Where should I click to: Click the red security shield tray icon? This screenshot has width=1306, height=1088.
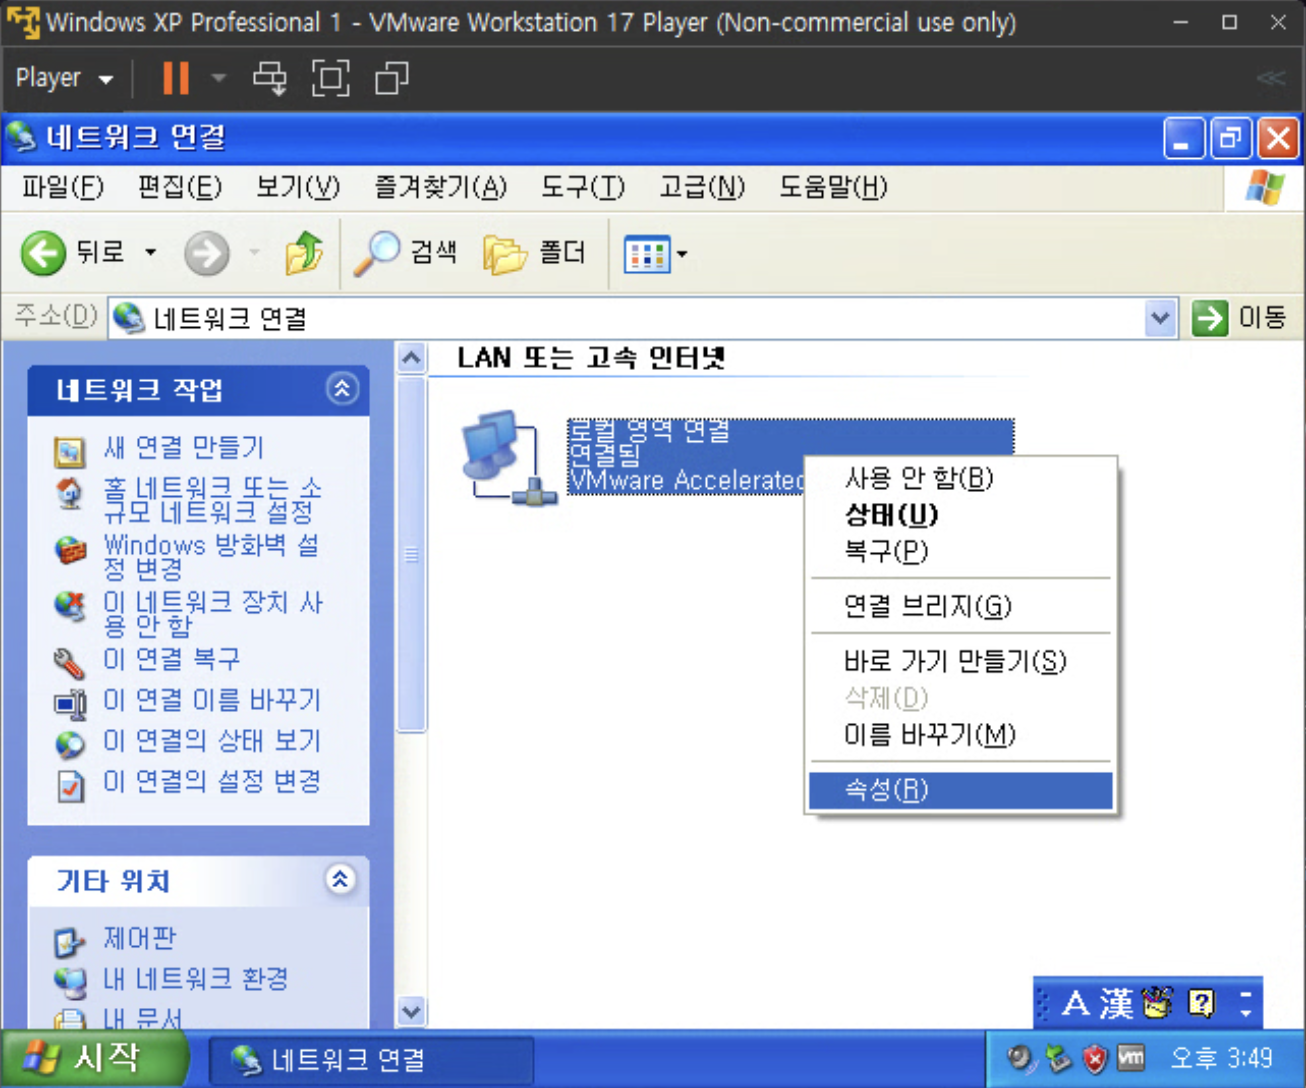(x=1095, y=1058)
